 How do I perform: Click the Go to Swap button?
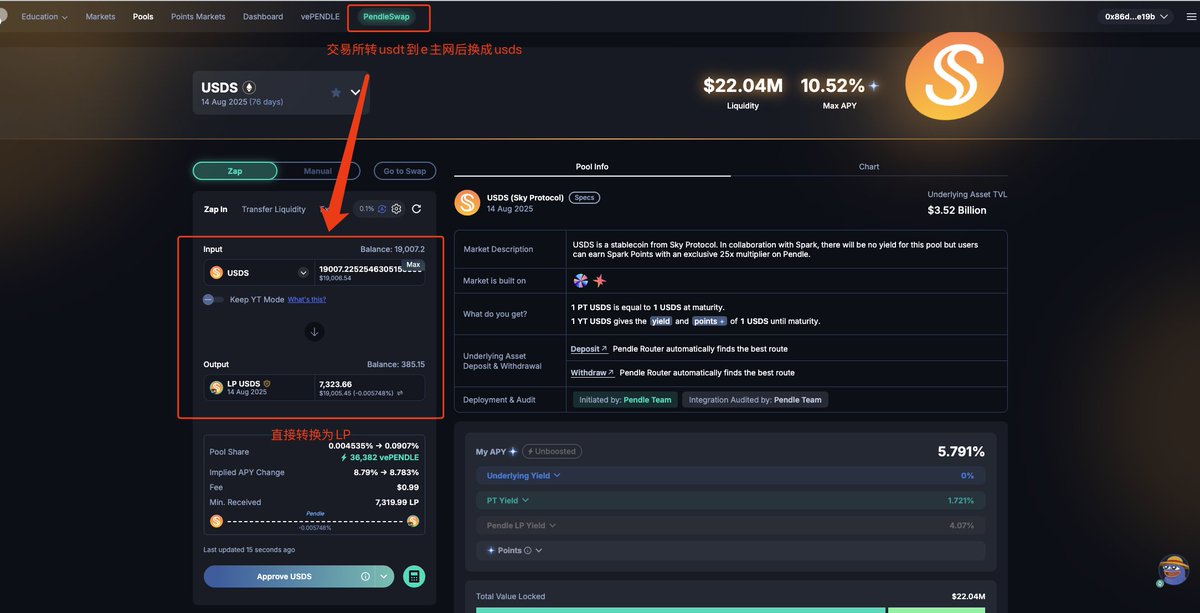coord(405,171)
